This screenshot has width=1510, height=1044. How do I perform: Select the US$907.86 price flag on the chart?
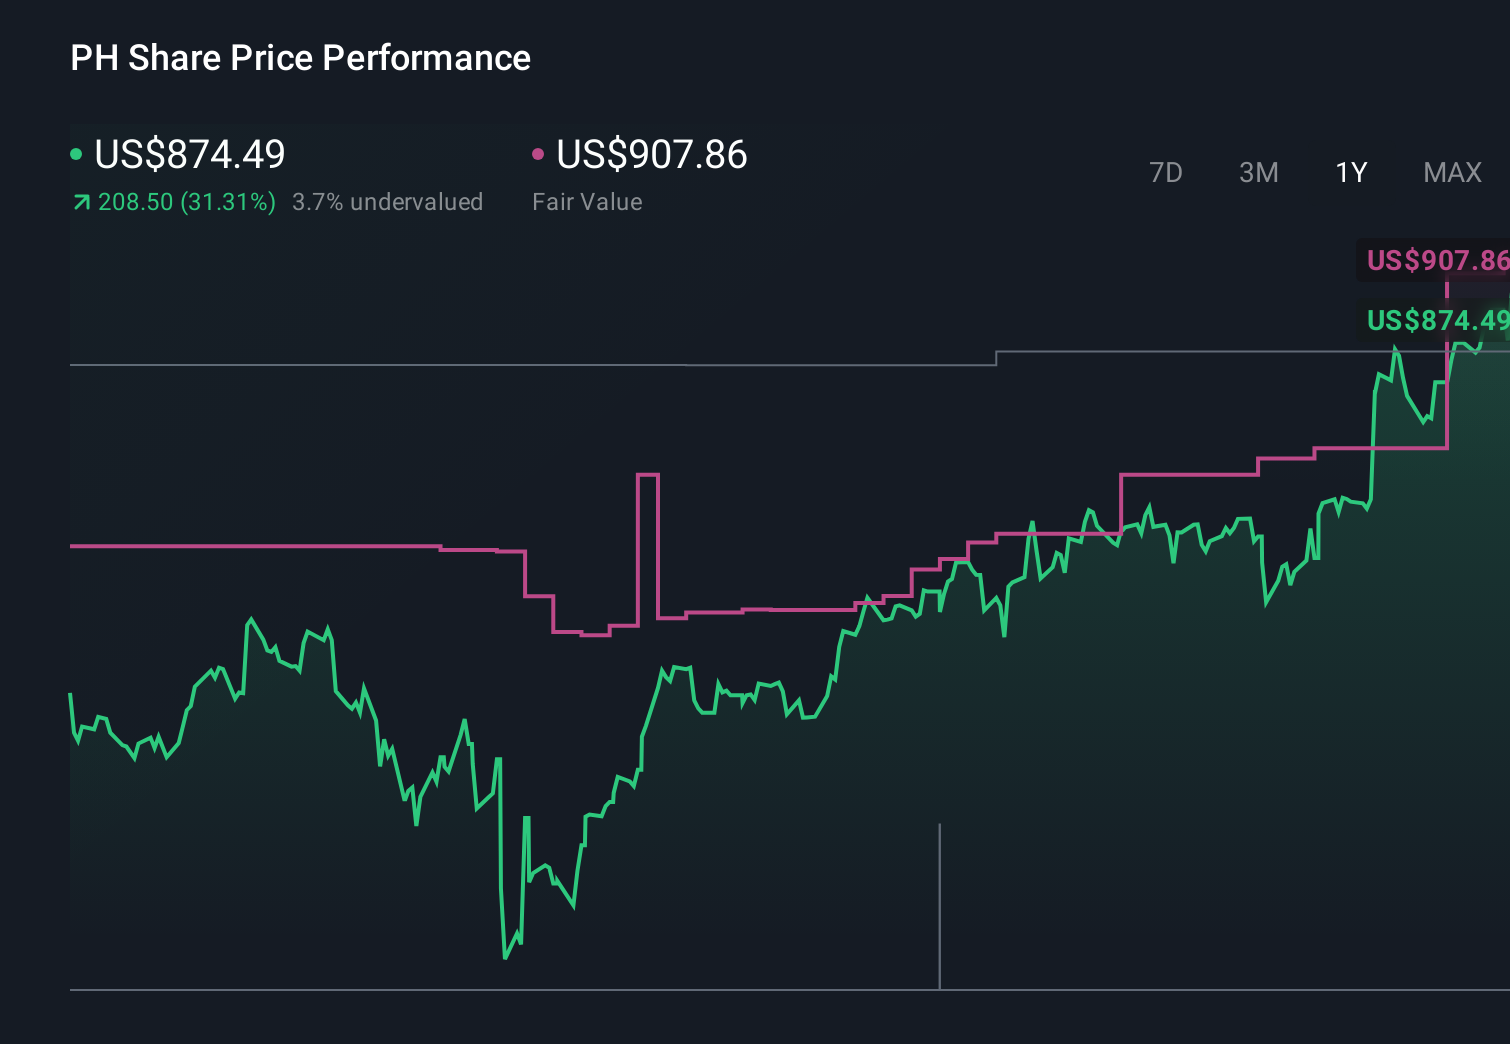coord(1437,261)
